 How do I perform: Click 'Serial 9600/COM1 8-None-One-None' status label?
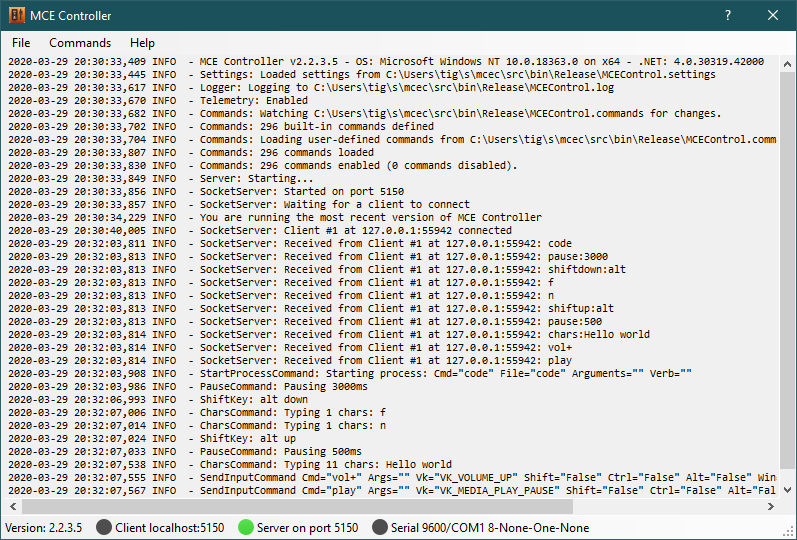[x=490, y=528]
